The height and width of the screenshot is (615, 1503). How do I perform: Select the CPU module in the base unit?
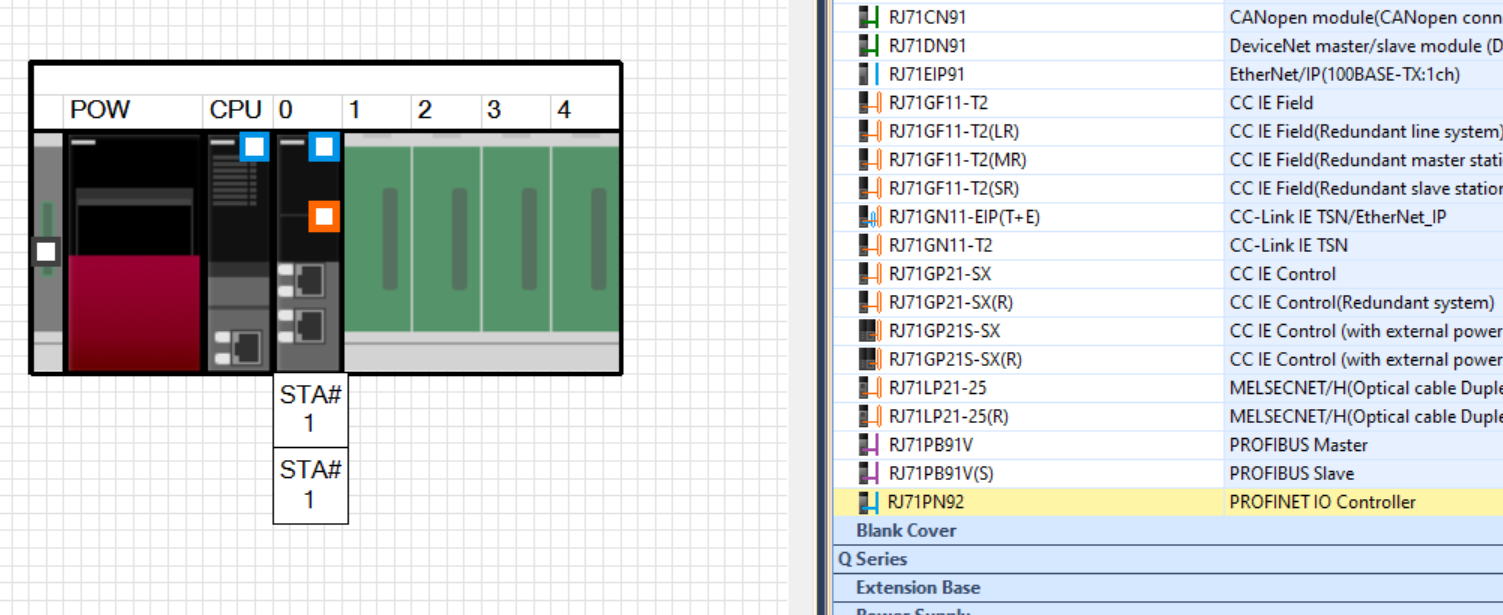pos(238,253)
